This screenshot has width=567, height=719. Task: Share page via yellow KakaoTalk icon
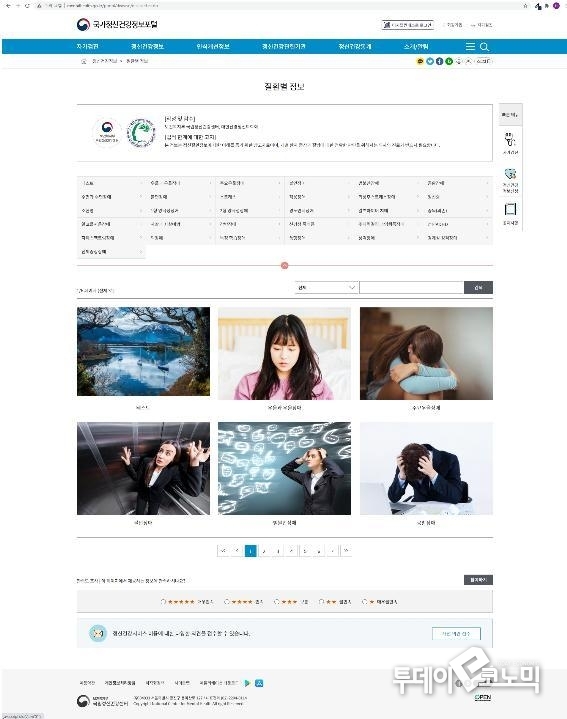click(x=420, y=61)
